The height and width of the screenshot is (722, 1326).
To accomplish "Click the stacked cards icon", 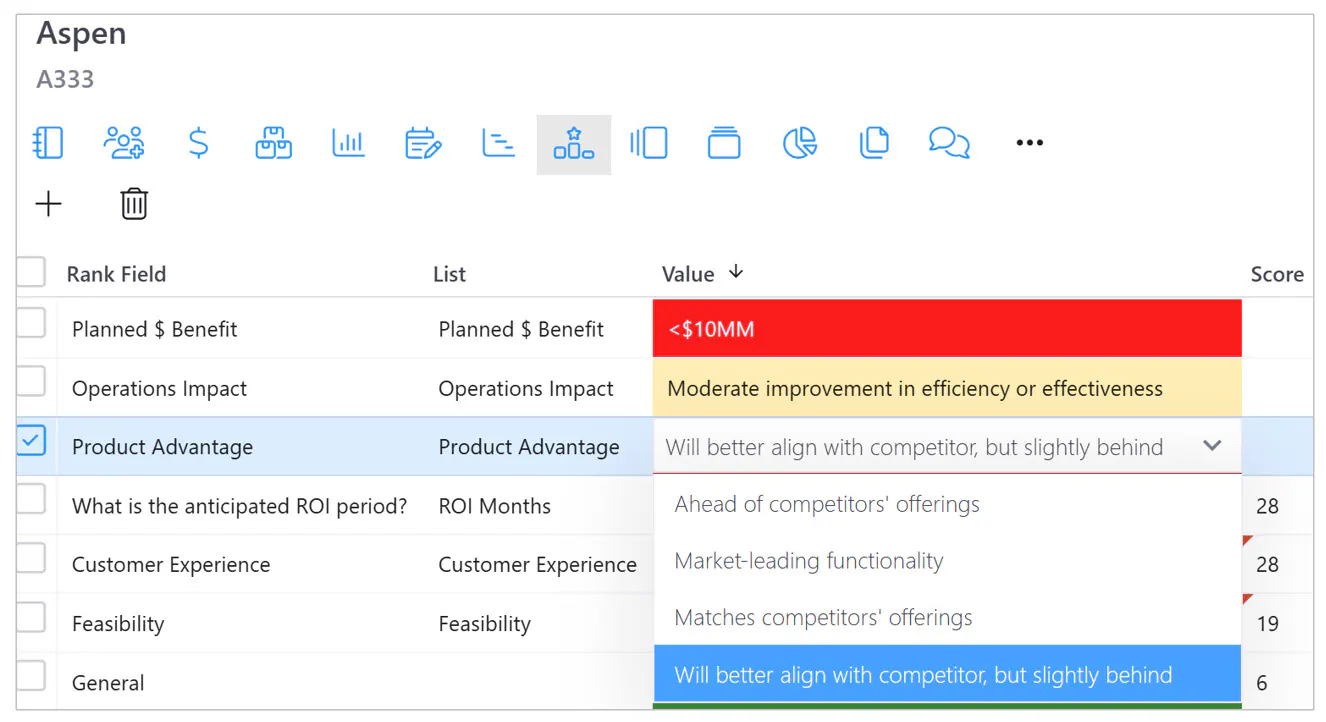I will [x=724, y=143].
